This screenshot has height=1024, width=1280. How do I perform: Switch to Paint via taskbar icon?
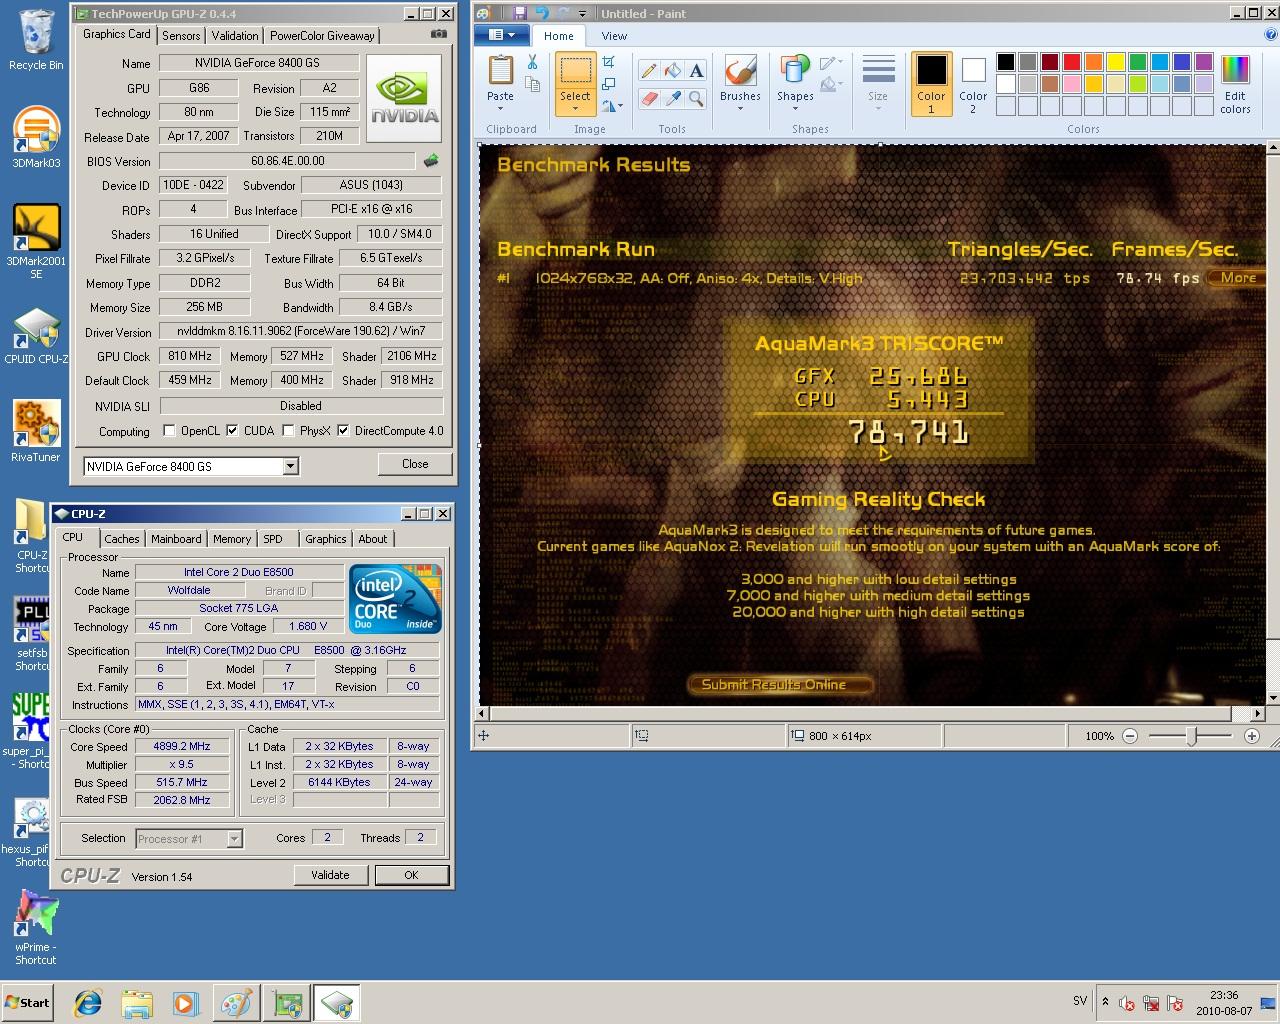coord(236,1003)
